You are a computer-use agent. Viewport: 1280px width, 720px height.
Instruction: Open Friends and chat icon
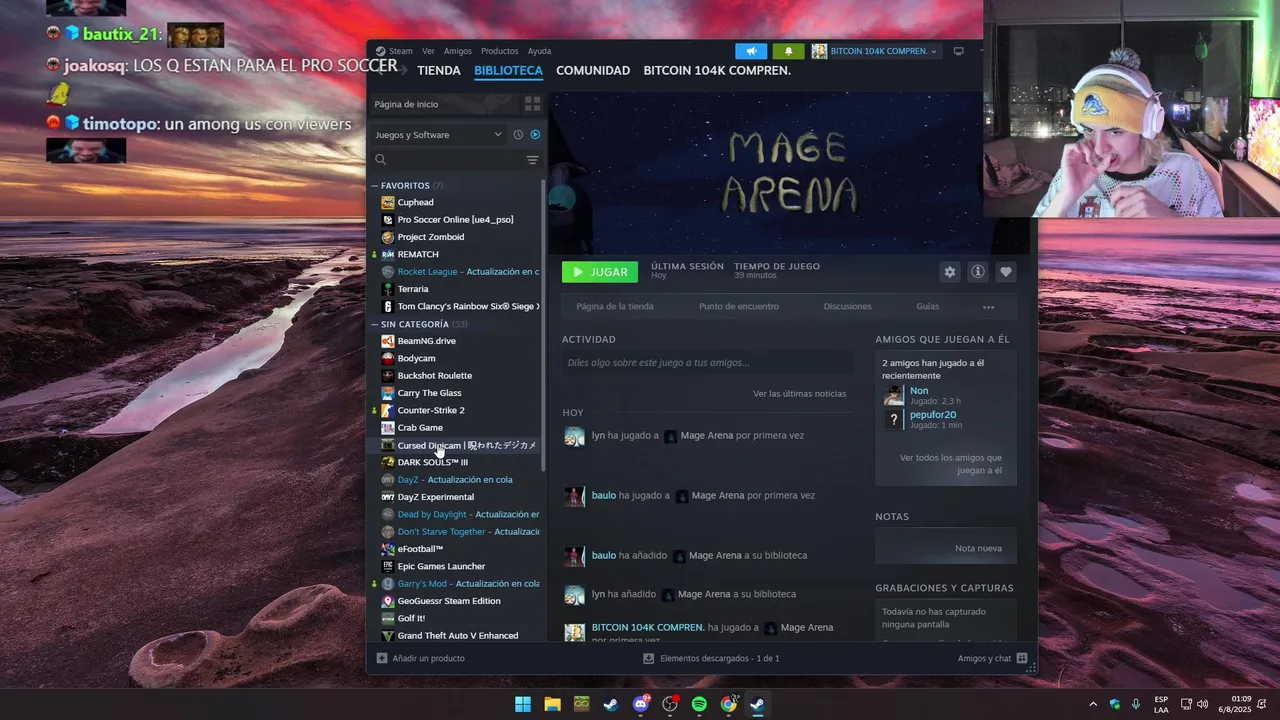coord(1021,658)
